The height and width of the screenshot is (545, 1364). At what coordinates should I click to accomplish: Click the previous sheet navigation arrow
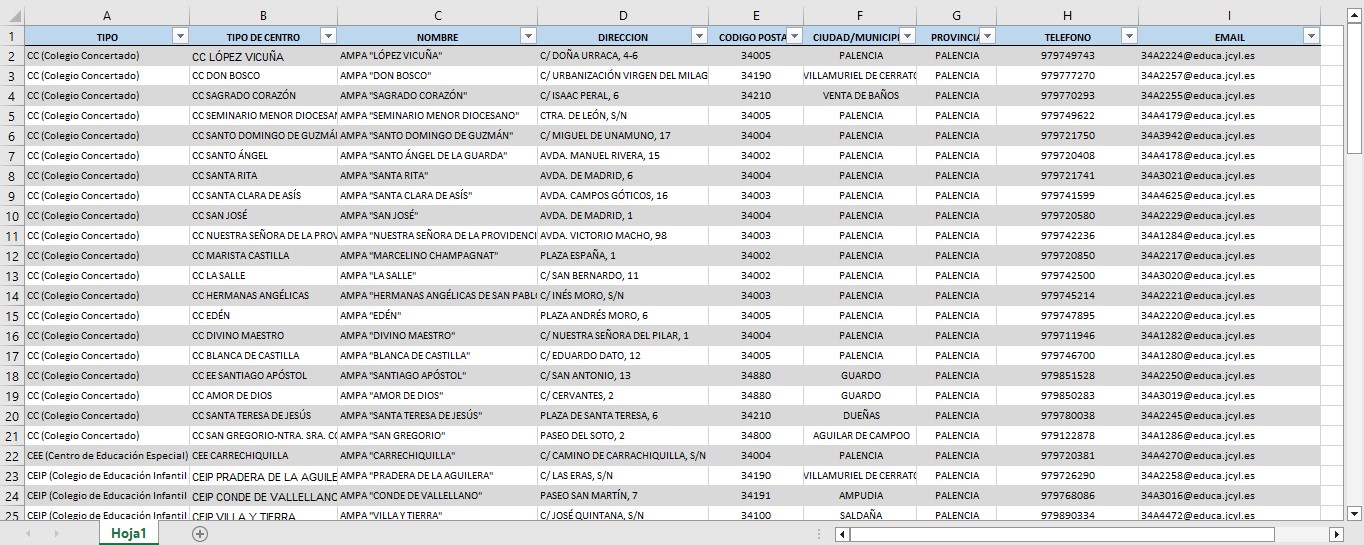pyautogui.click(x=28, y=534)
